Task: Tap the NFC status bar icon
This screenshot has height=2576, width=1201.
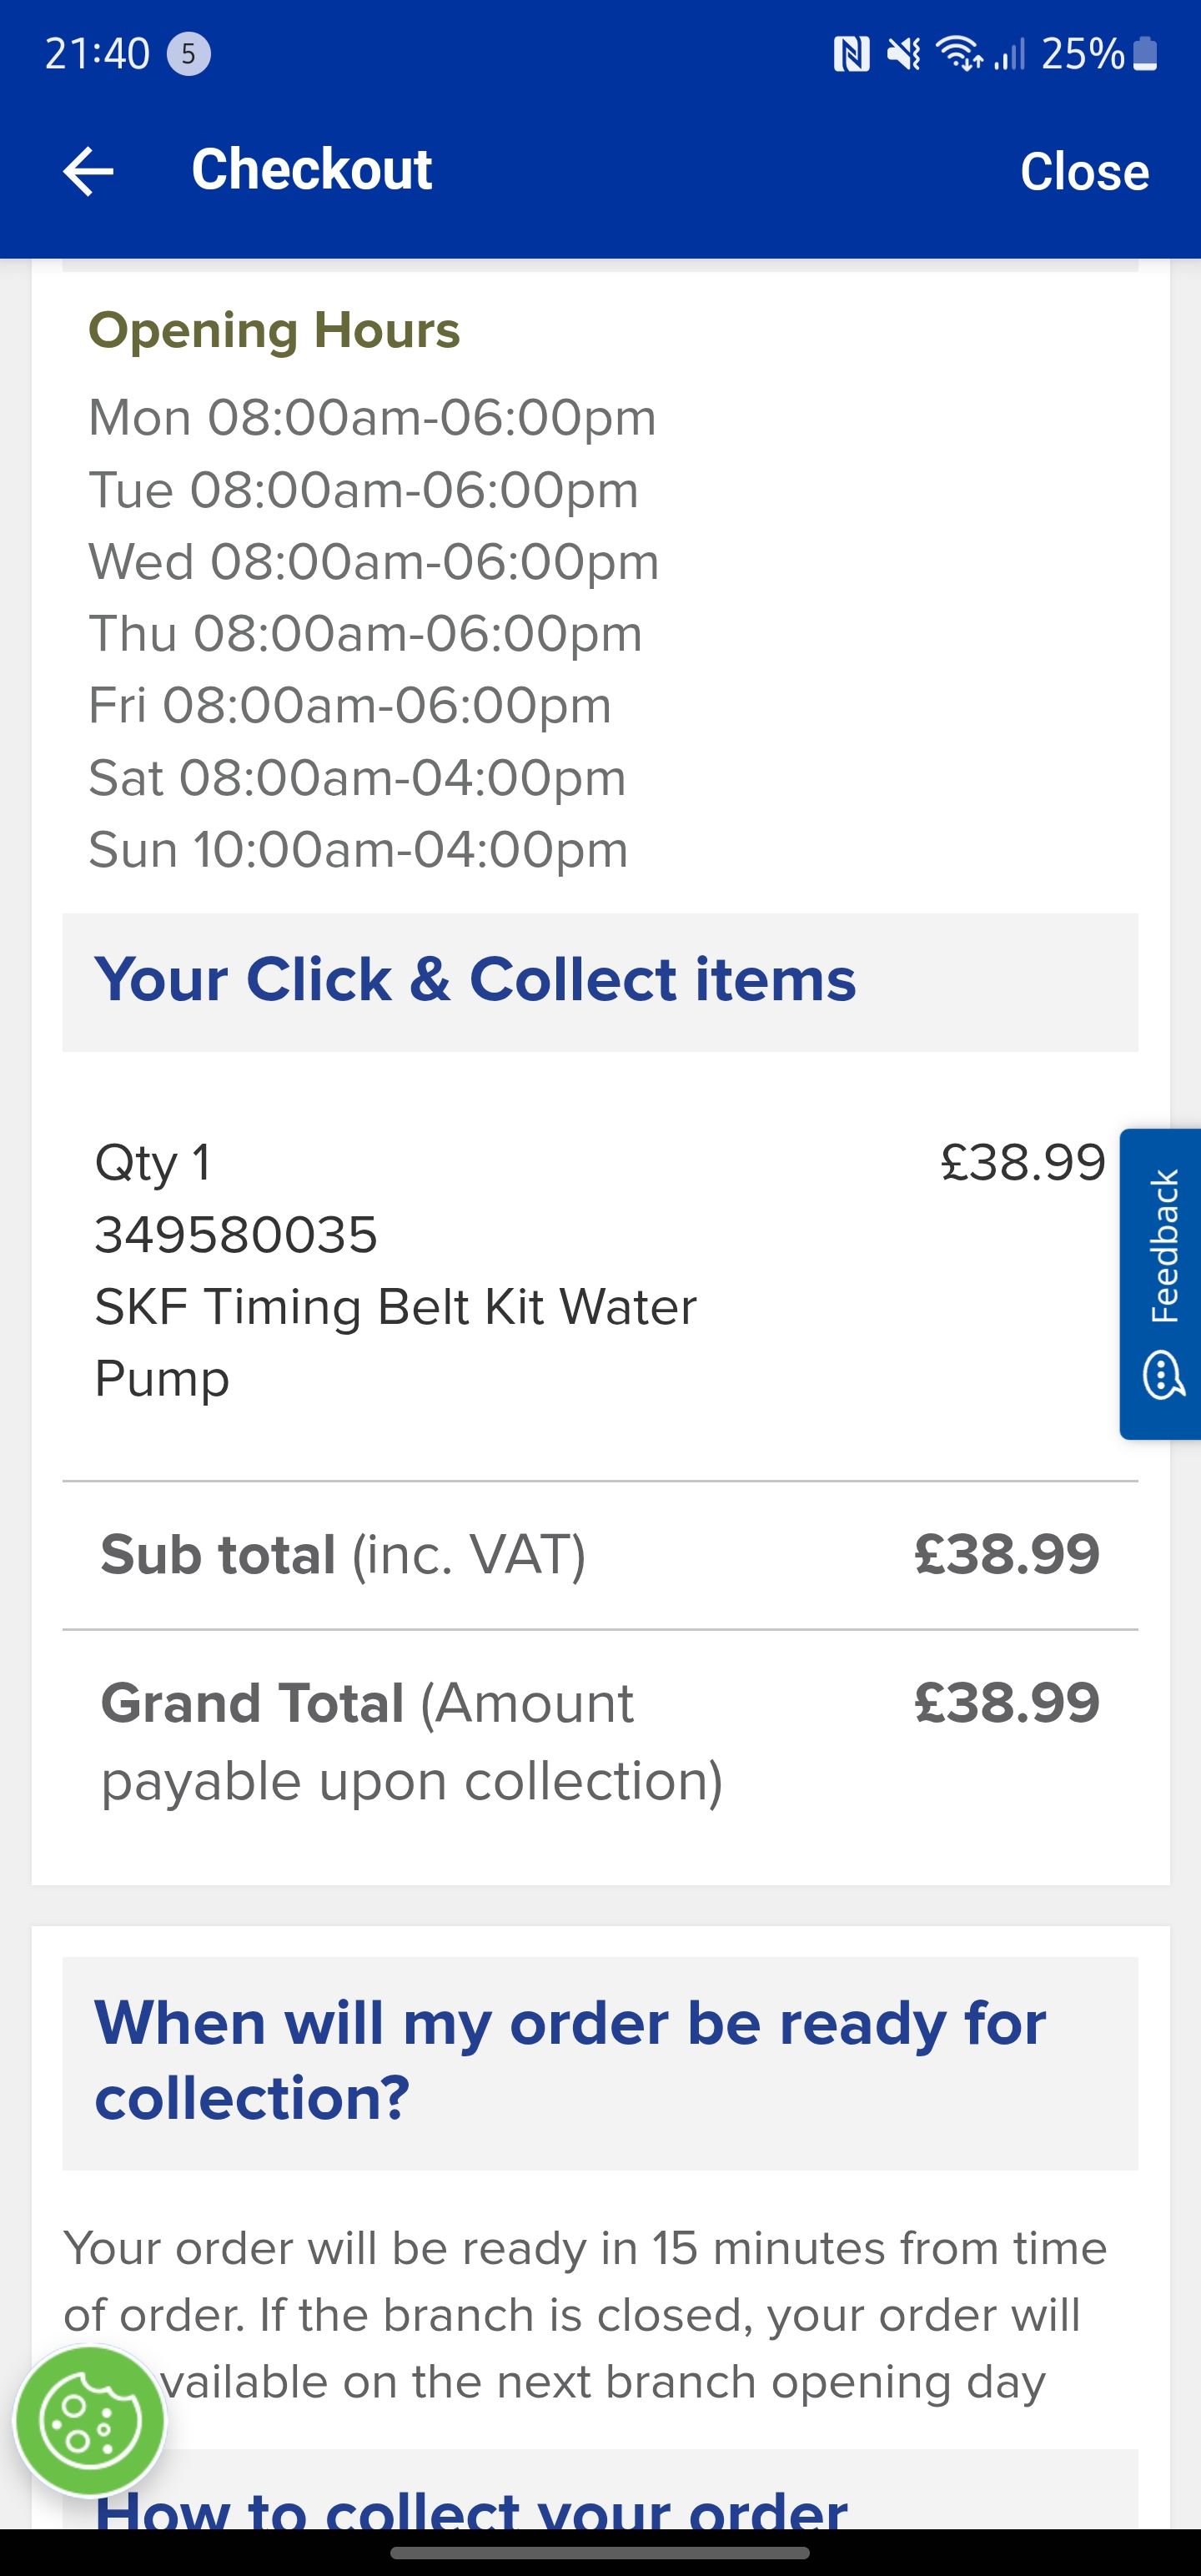Action: click(x=851, y=54)
